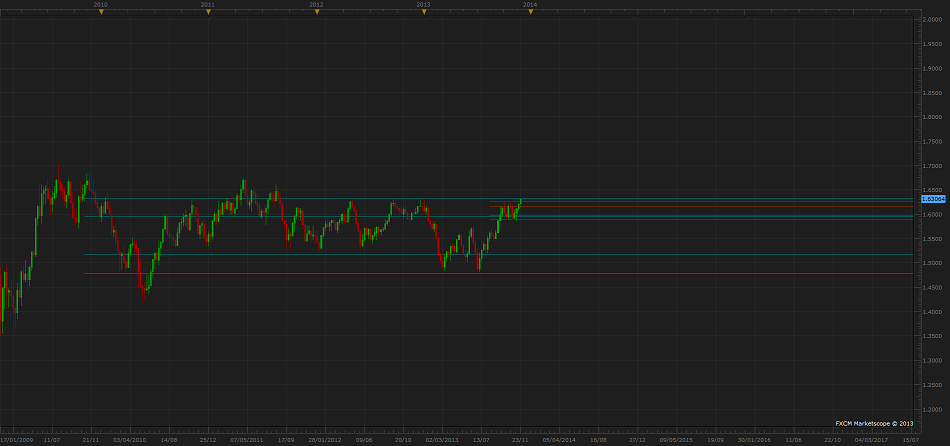Click the 2014 year marker triangle
The width and height of the screenshot is (950, 446).
point(530,12)
